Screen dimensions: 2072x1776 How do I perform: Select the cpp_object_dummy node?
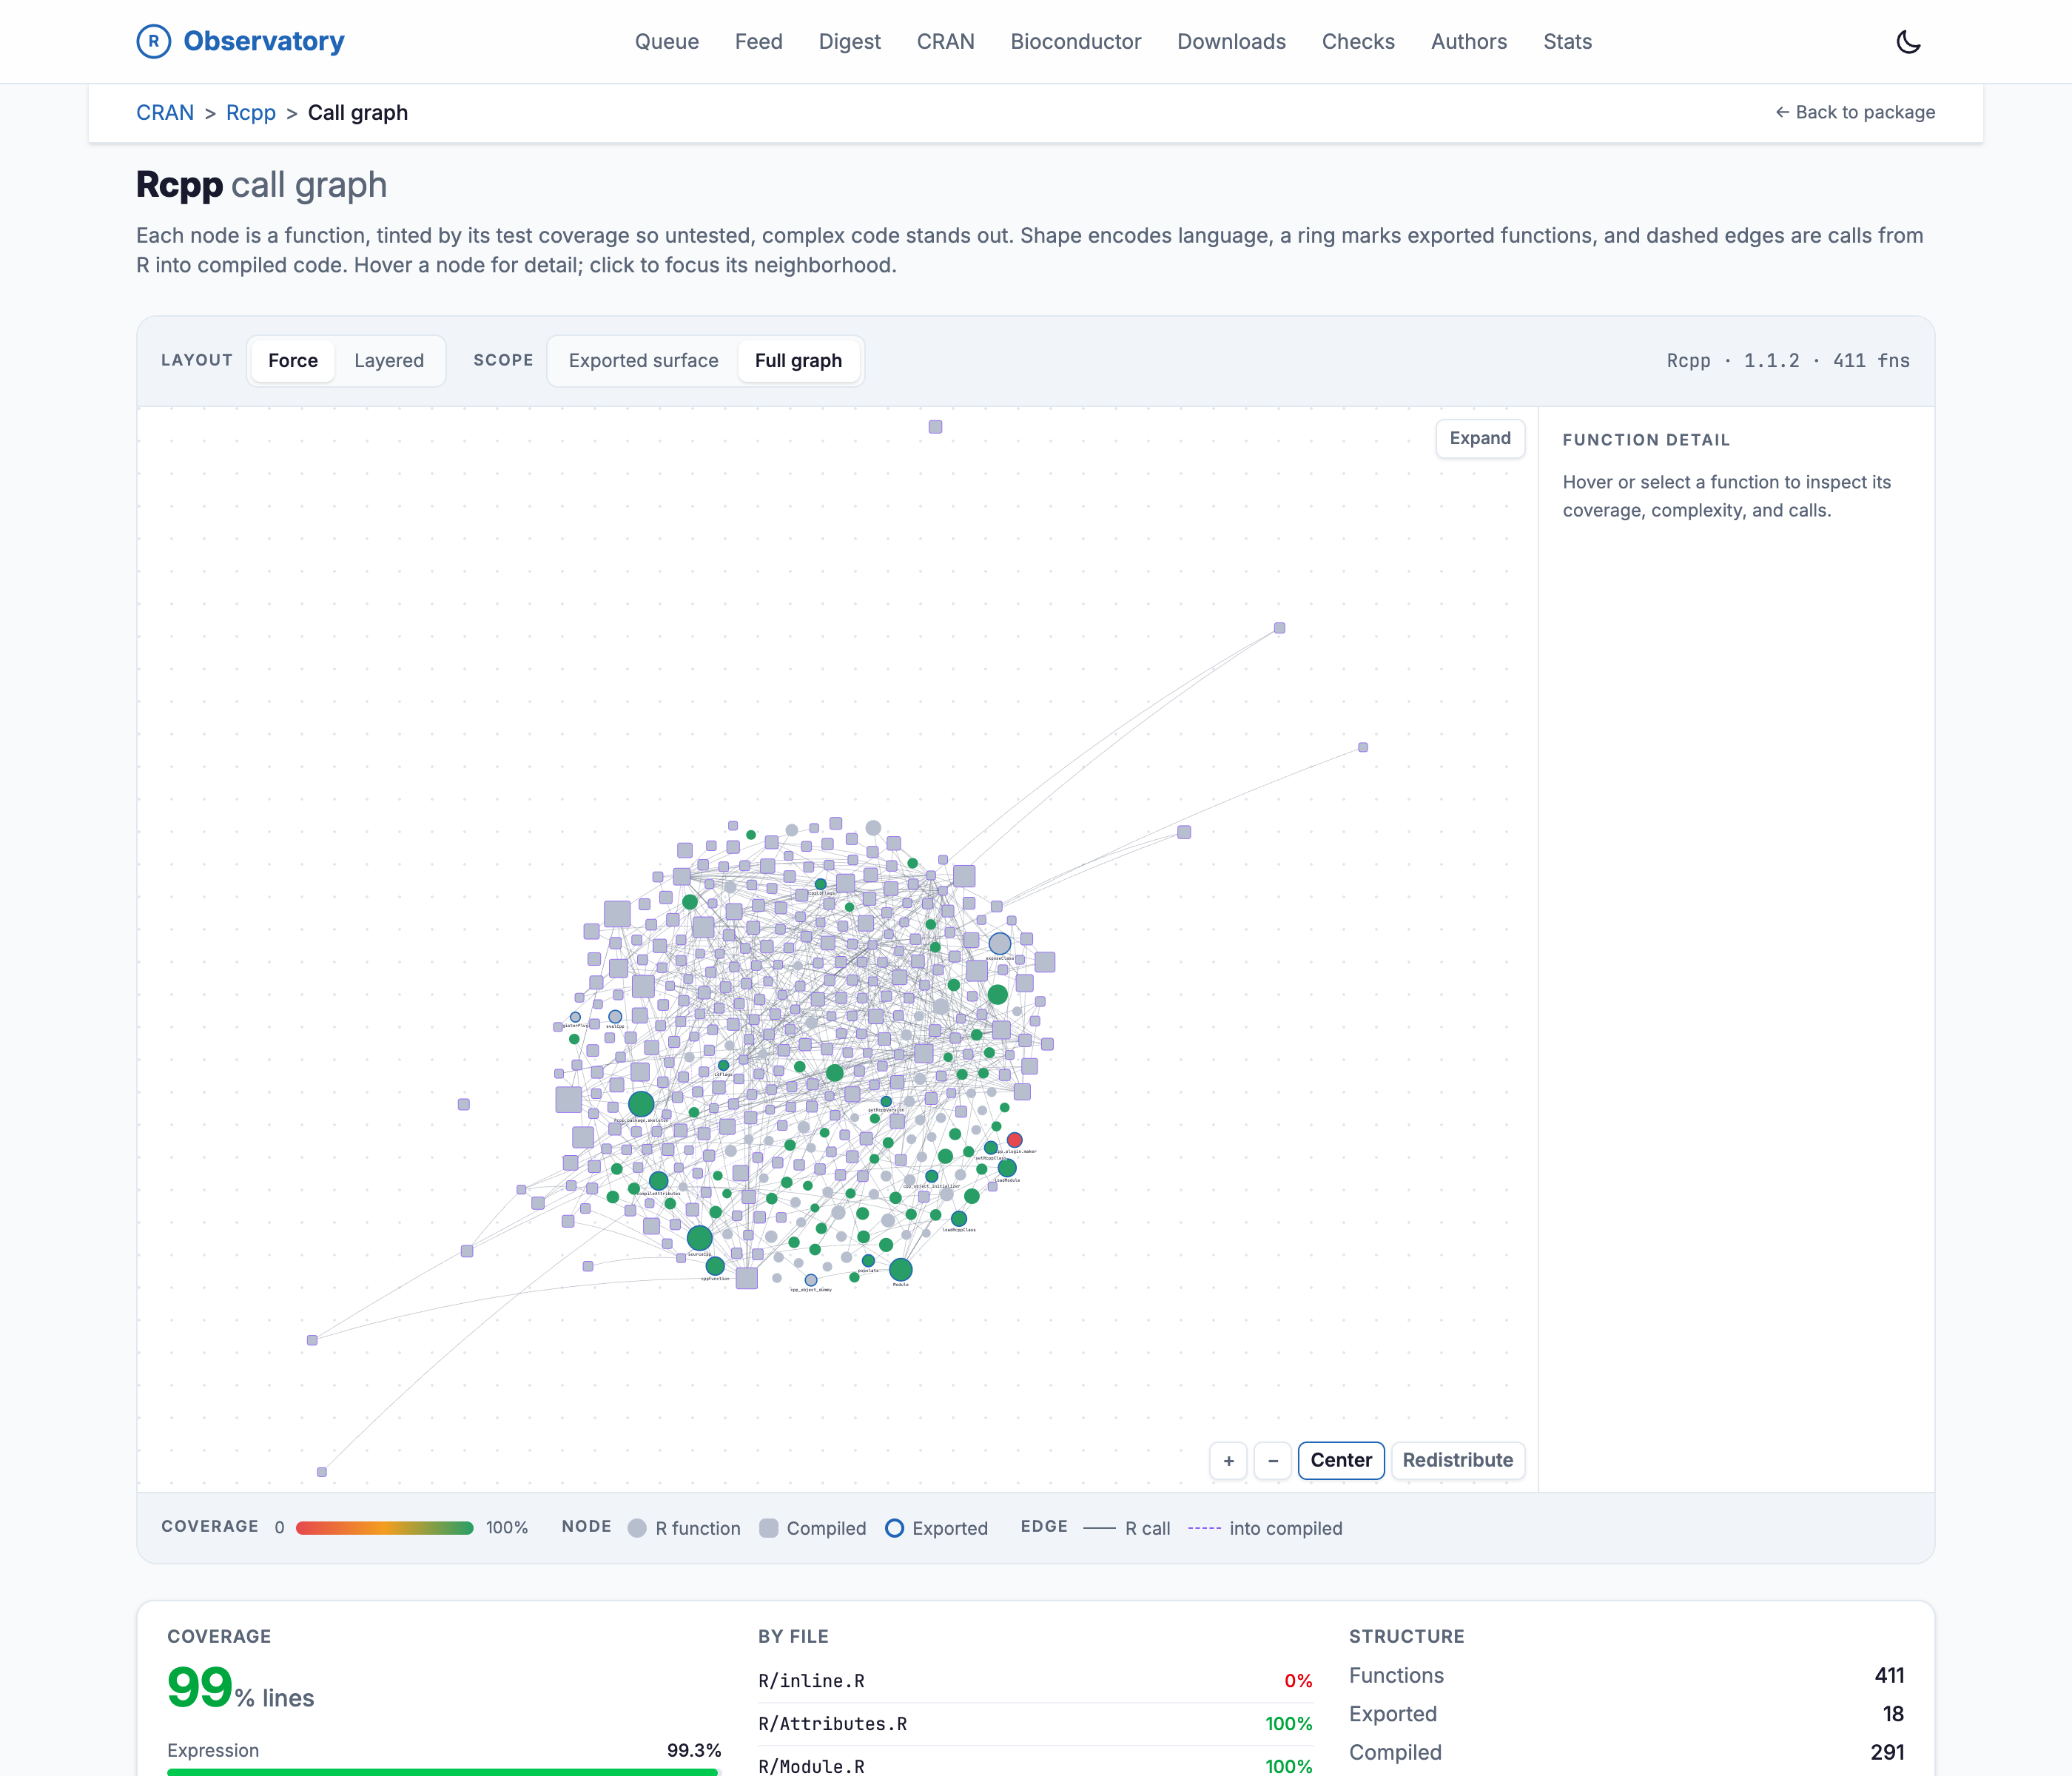(x=811, y=1280)
